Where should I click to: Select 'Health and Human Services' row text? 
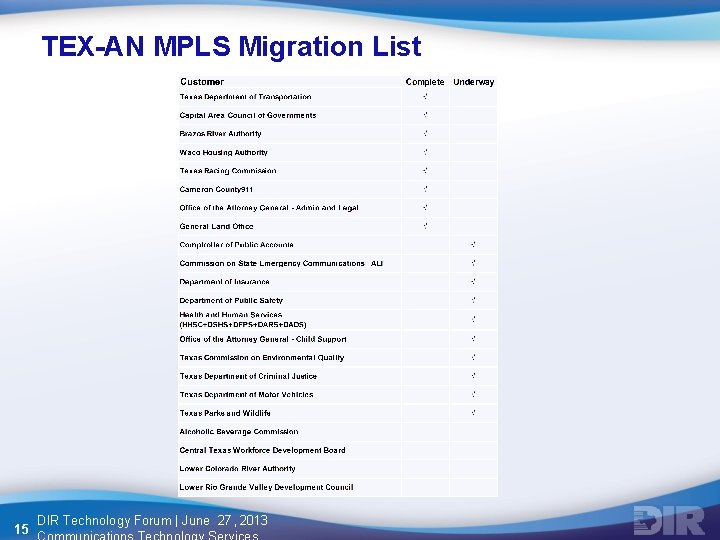242,320
